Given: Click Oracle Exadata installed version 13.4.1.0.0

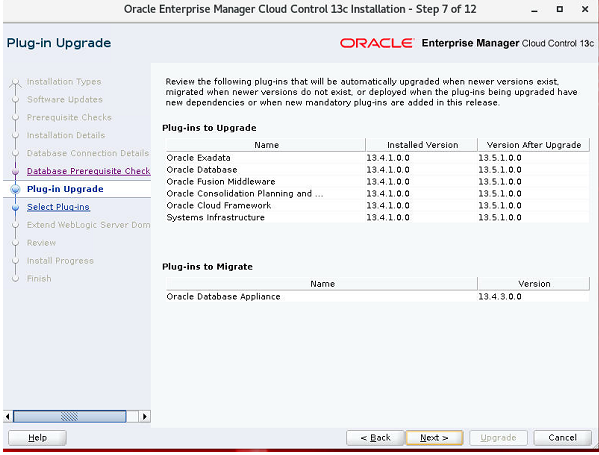Looking at the screenshot, I should (x=388, y=158).
